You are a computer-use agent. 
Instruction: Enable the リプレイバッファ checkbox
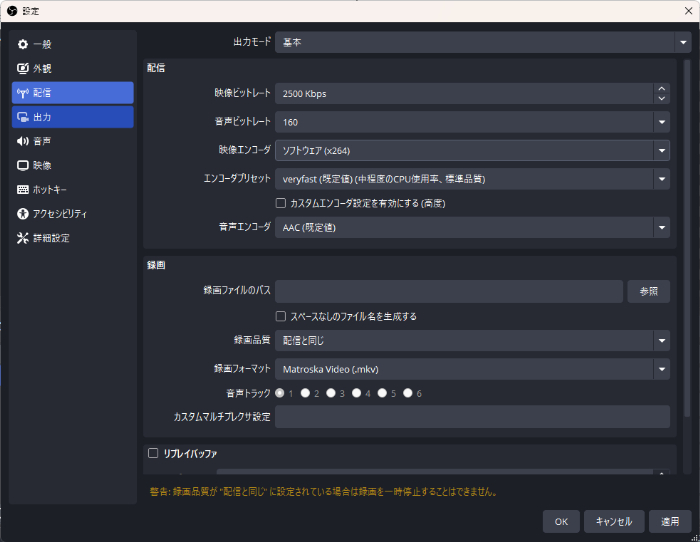153,453
